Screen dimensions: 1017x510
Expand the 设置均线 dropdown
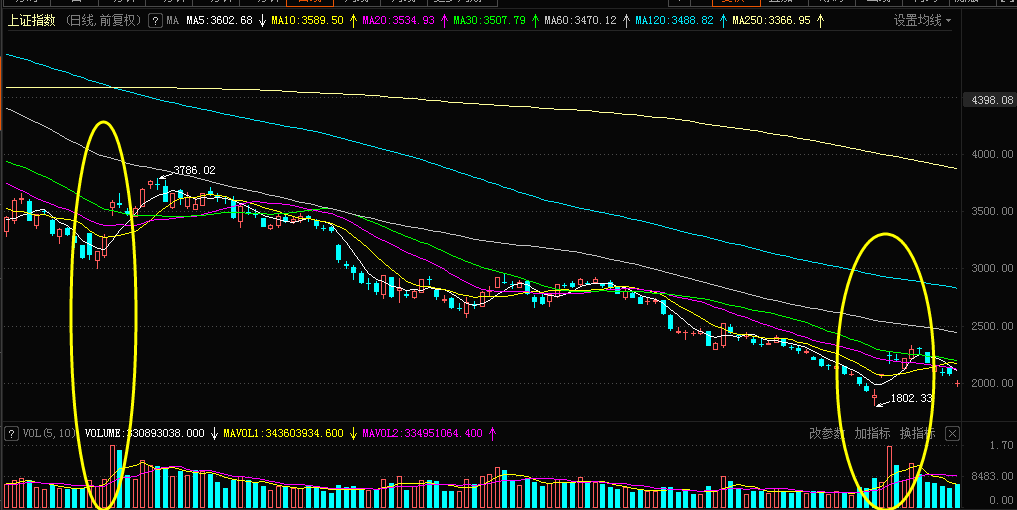[x=922, y=21]
